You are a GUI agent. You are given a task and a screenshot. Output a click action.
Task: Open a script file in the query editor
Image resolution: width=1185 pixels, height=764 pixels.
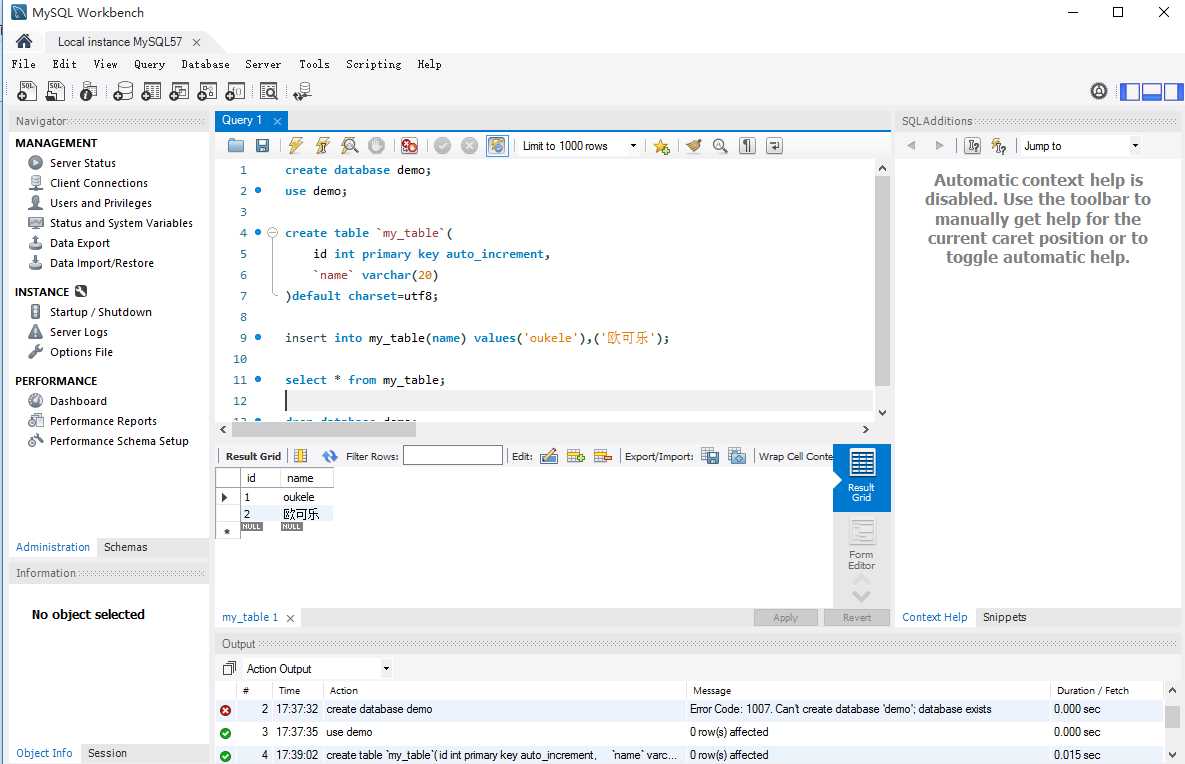click(x=236, y=146)
